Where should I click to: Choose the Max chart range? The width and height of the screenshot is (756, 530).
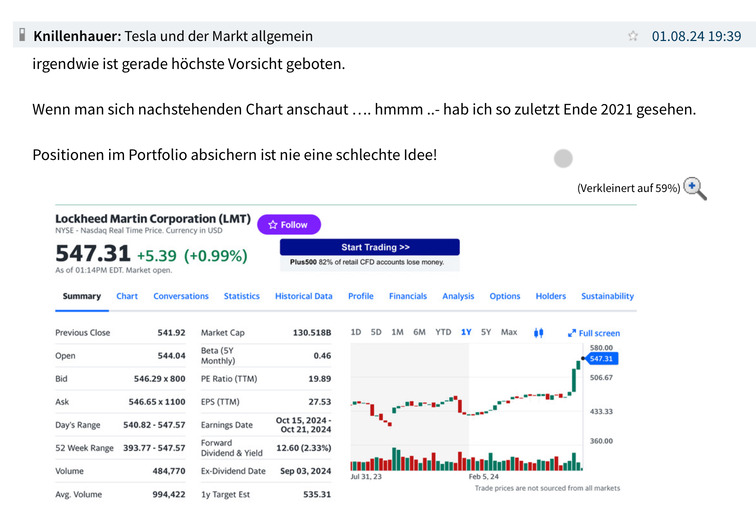pos(509,332)
